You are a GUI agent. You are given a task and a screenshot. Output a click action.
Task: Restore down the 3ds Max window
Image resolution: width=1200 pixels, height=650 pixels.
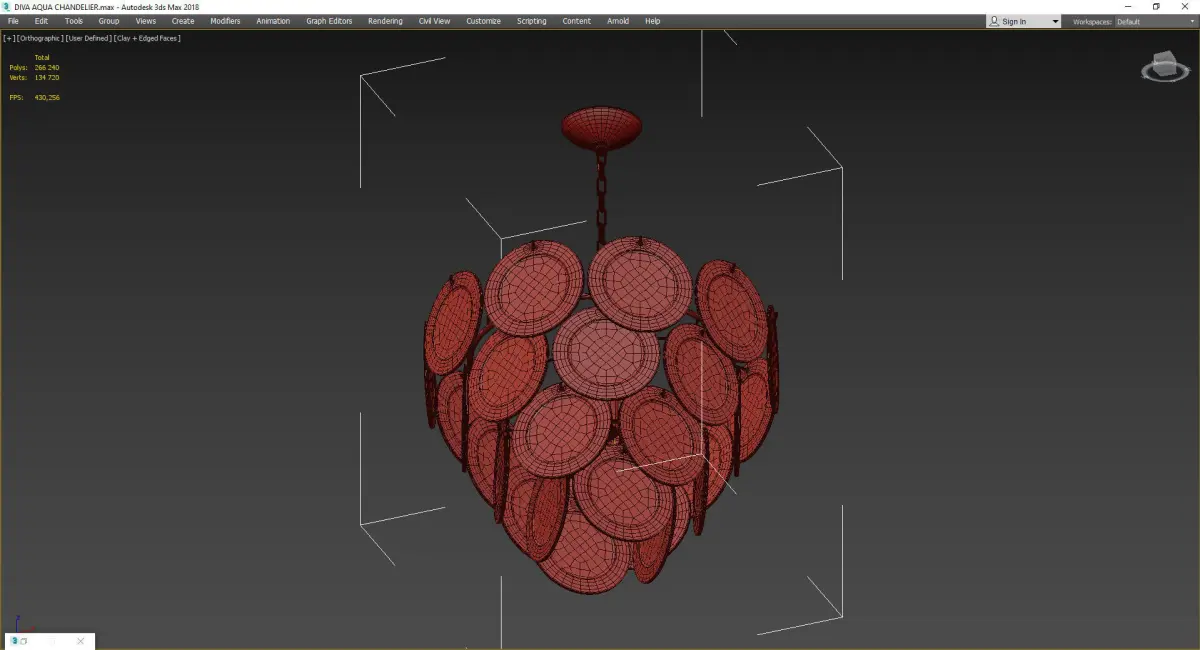[1156, 7]
